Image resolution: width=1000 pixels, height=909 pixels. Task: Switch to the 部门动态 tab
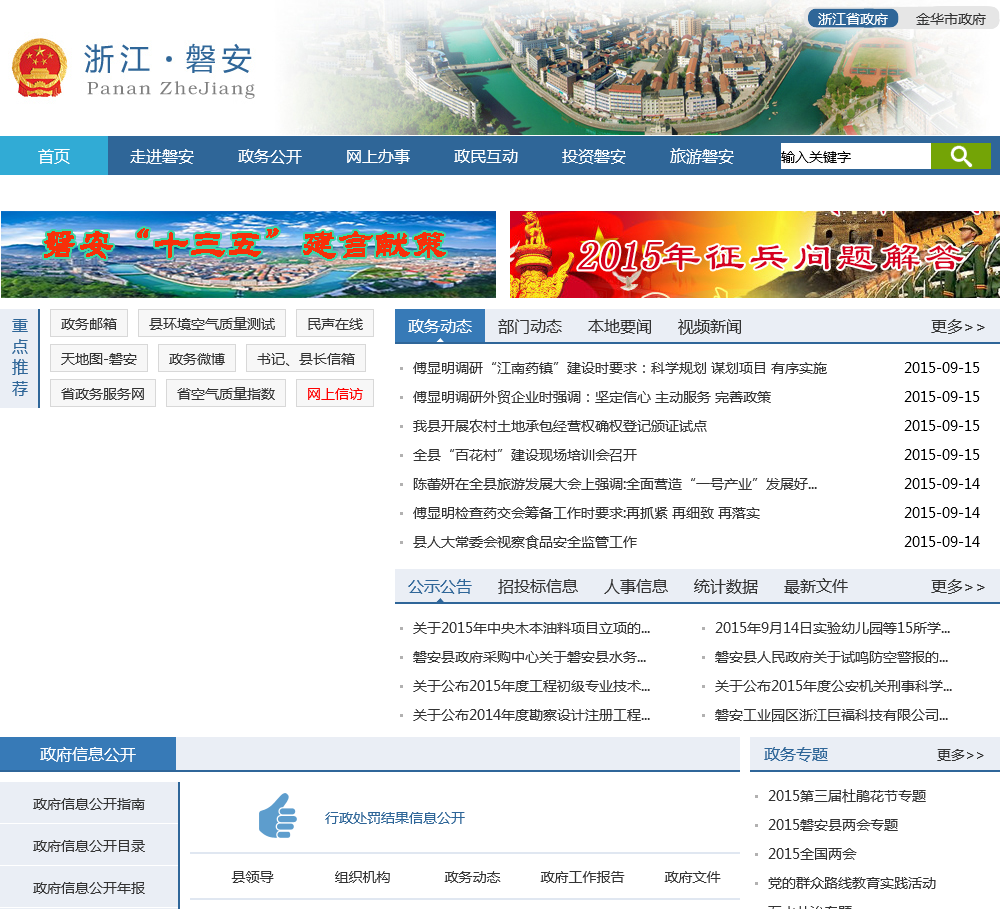tap(530, 327)
